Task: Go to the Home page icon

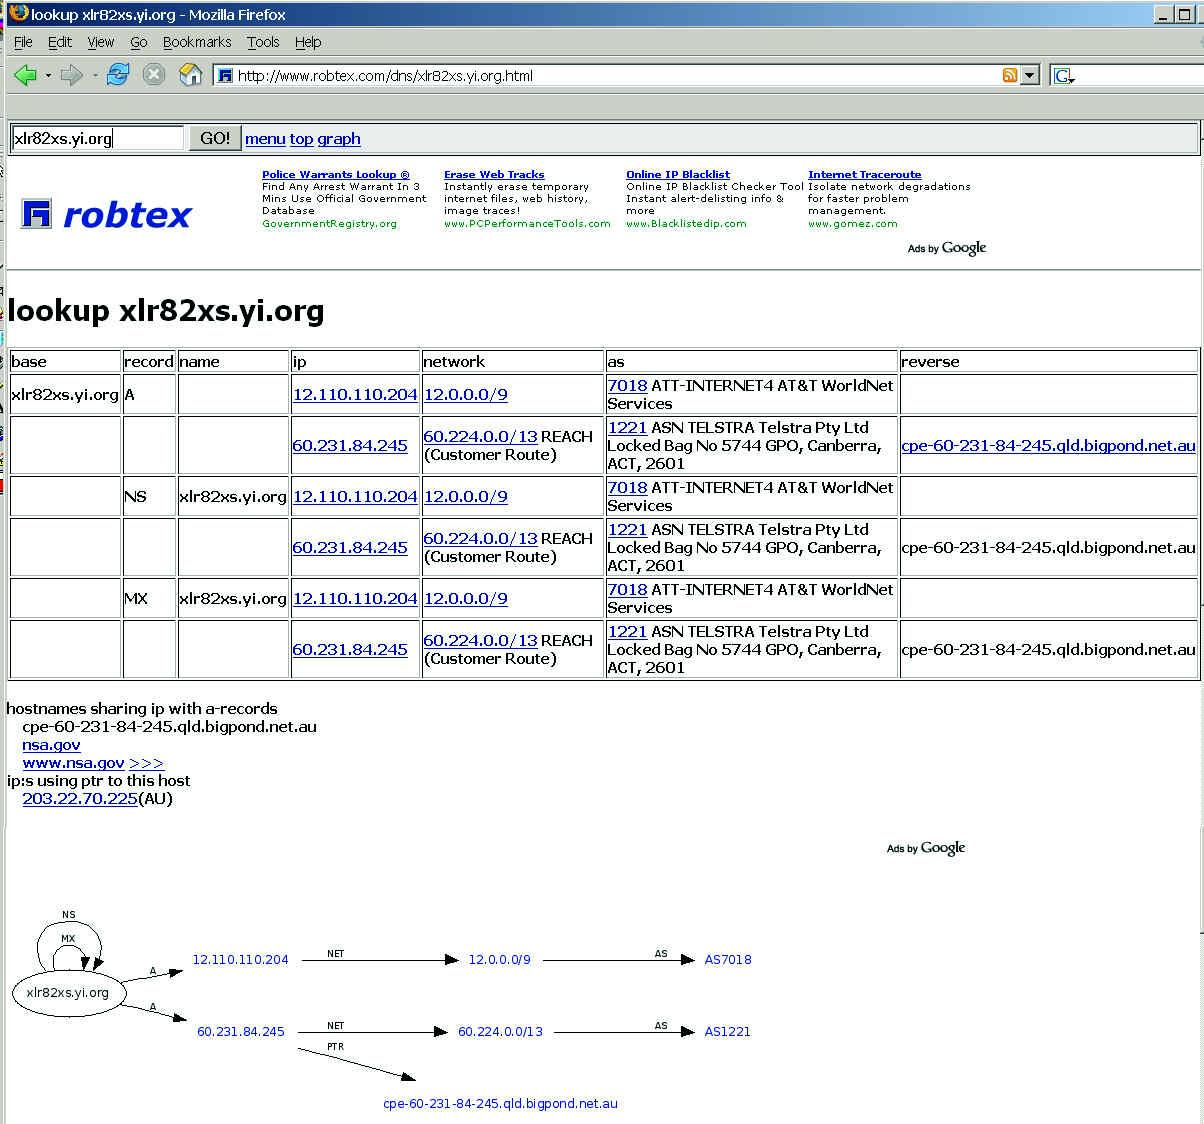Action: 190,75
